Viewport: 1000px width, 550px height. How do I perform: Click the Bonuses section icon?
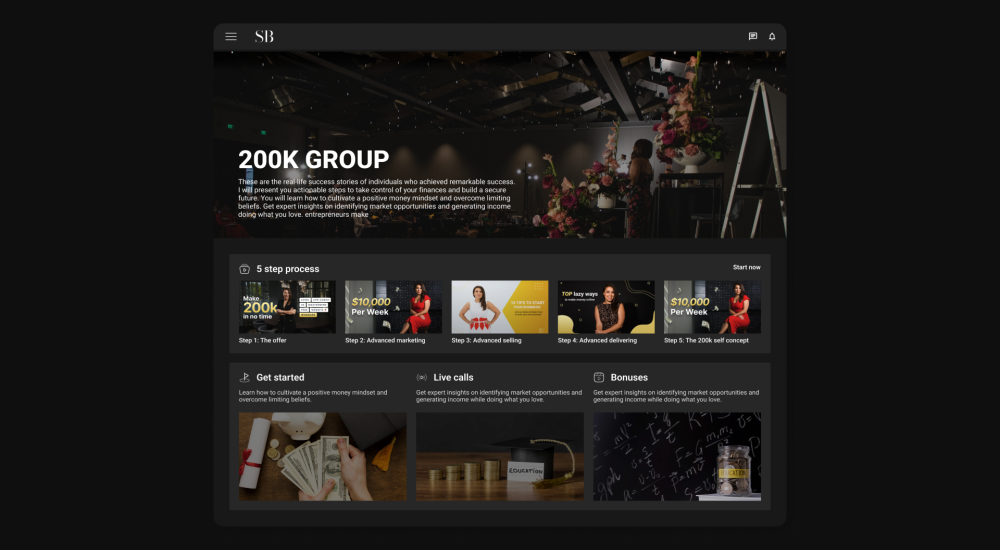point(599,378)
